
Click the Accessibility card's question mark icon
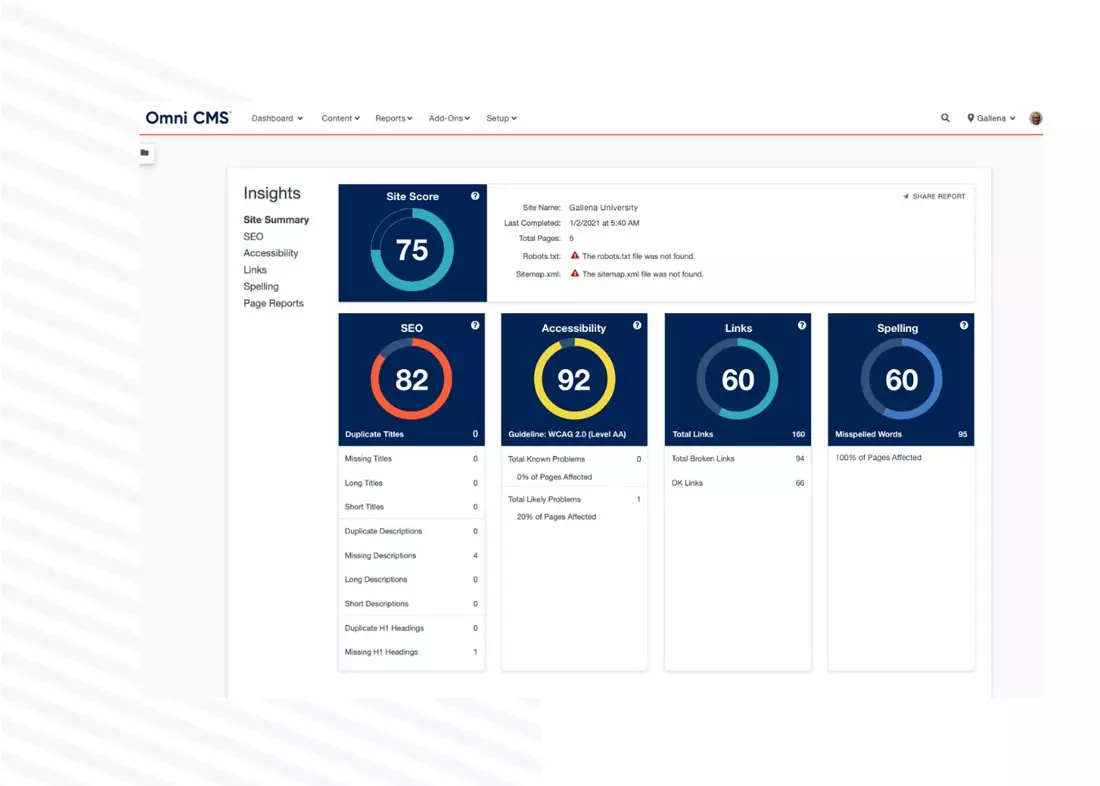[637, 327]
